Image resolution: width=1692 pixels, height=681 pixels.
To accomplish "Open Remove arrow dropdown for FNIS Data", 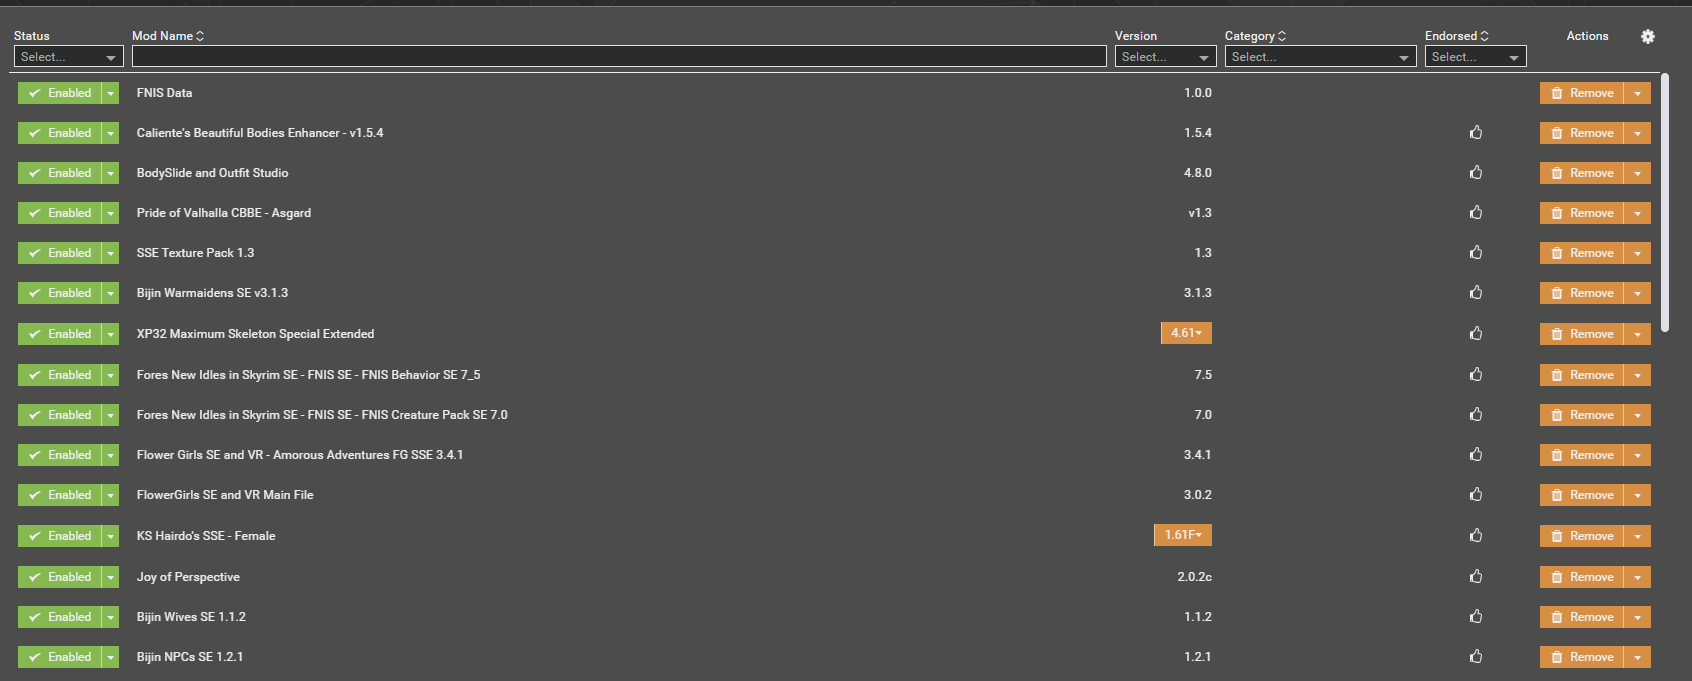I will point(1637,93).
